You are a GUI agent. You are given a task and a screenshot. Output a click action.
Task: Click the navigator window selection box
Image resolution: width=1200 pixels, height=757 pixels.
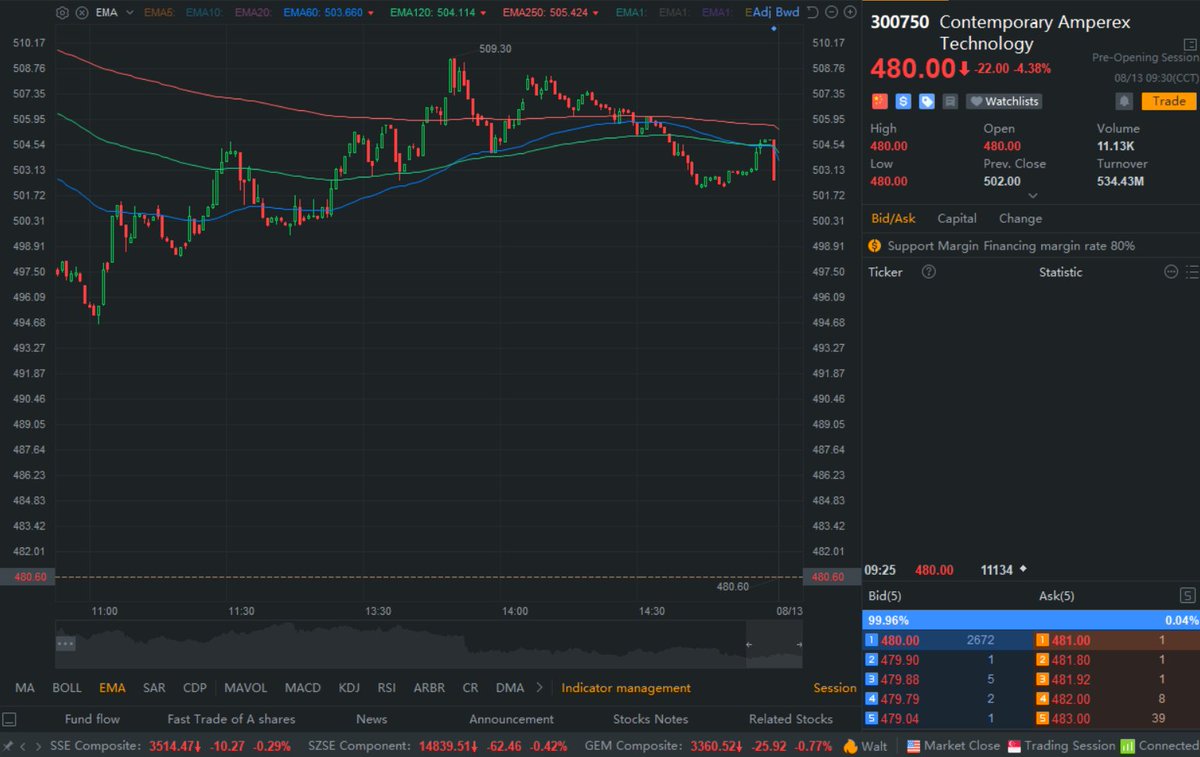(x=774, y=645)
